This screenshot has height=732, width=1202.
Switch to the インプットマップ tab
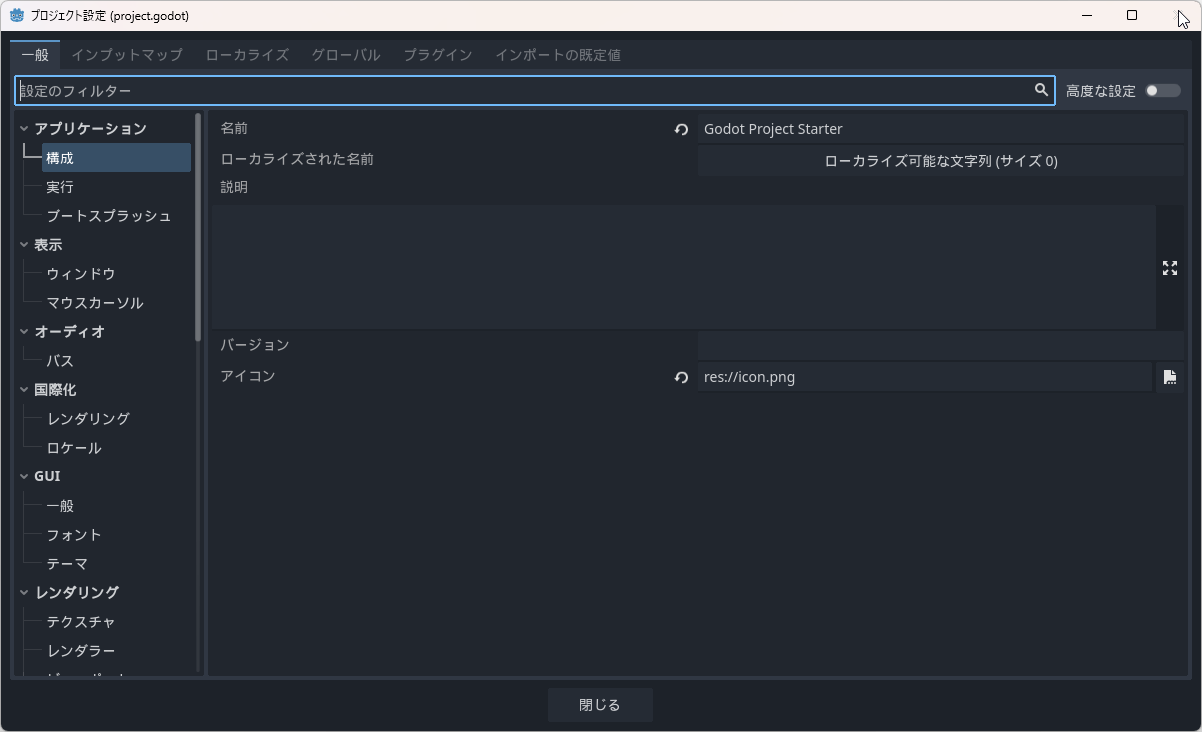(127, 55)
